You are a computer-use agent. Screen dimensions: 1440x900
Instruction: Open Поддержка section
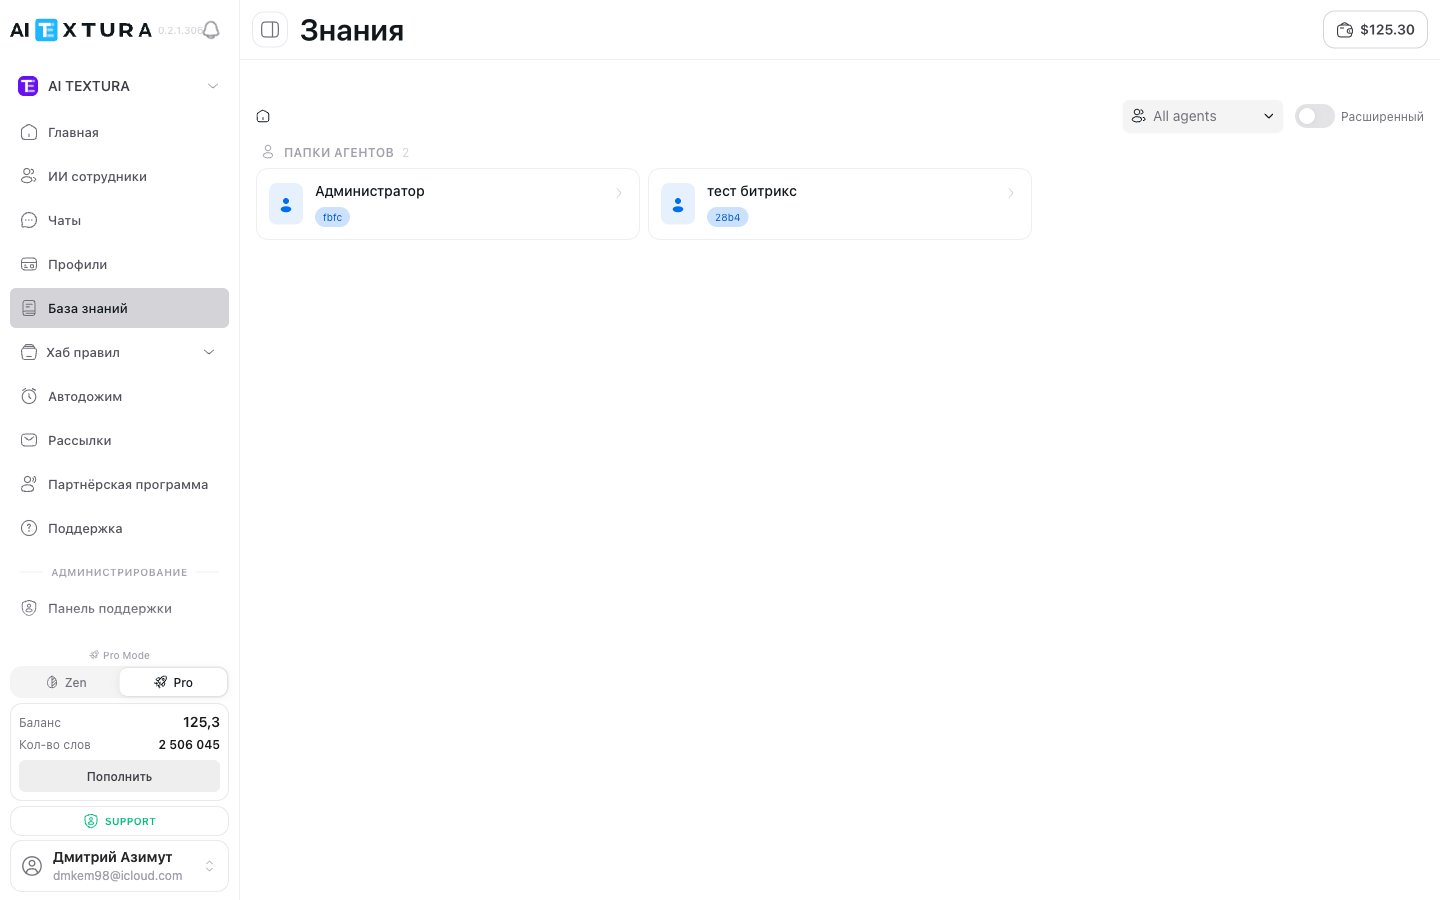pos(119,528)
